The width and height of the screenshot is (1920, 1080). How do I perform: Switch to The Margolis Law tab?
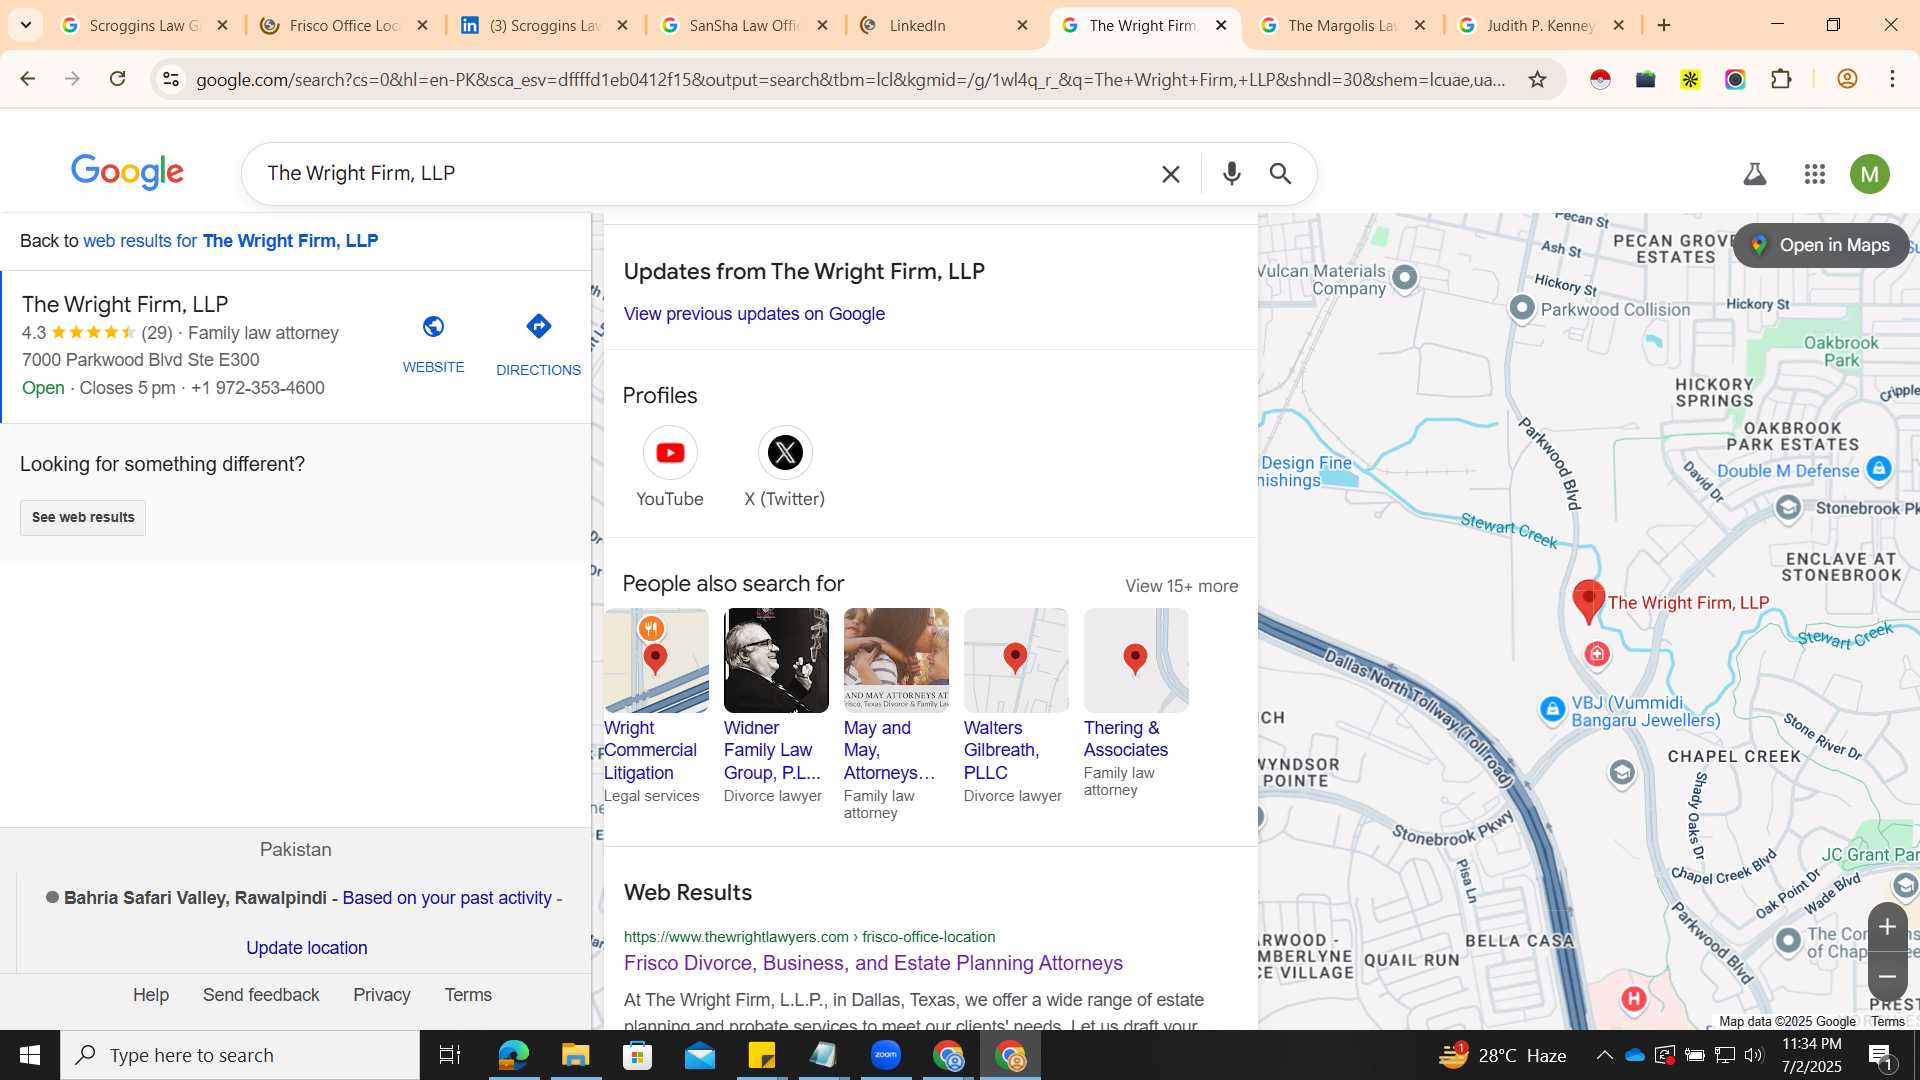click(1343, 26)
